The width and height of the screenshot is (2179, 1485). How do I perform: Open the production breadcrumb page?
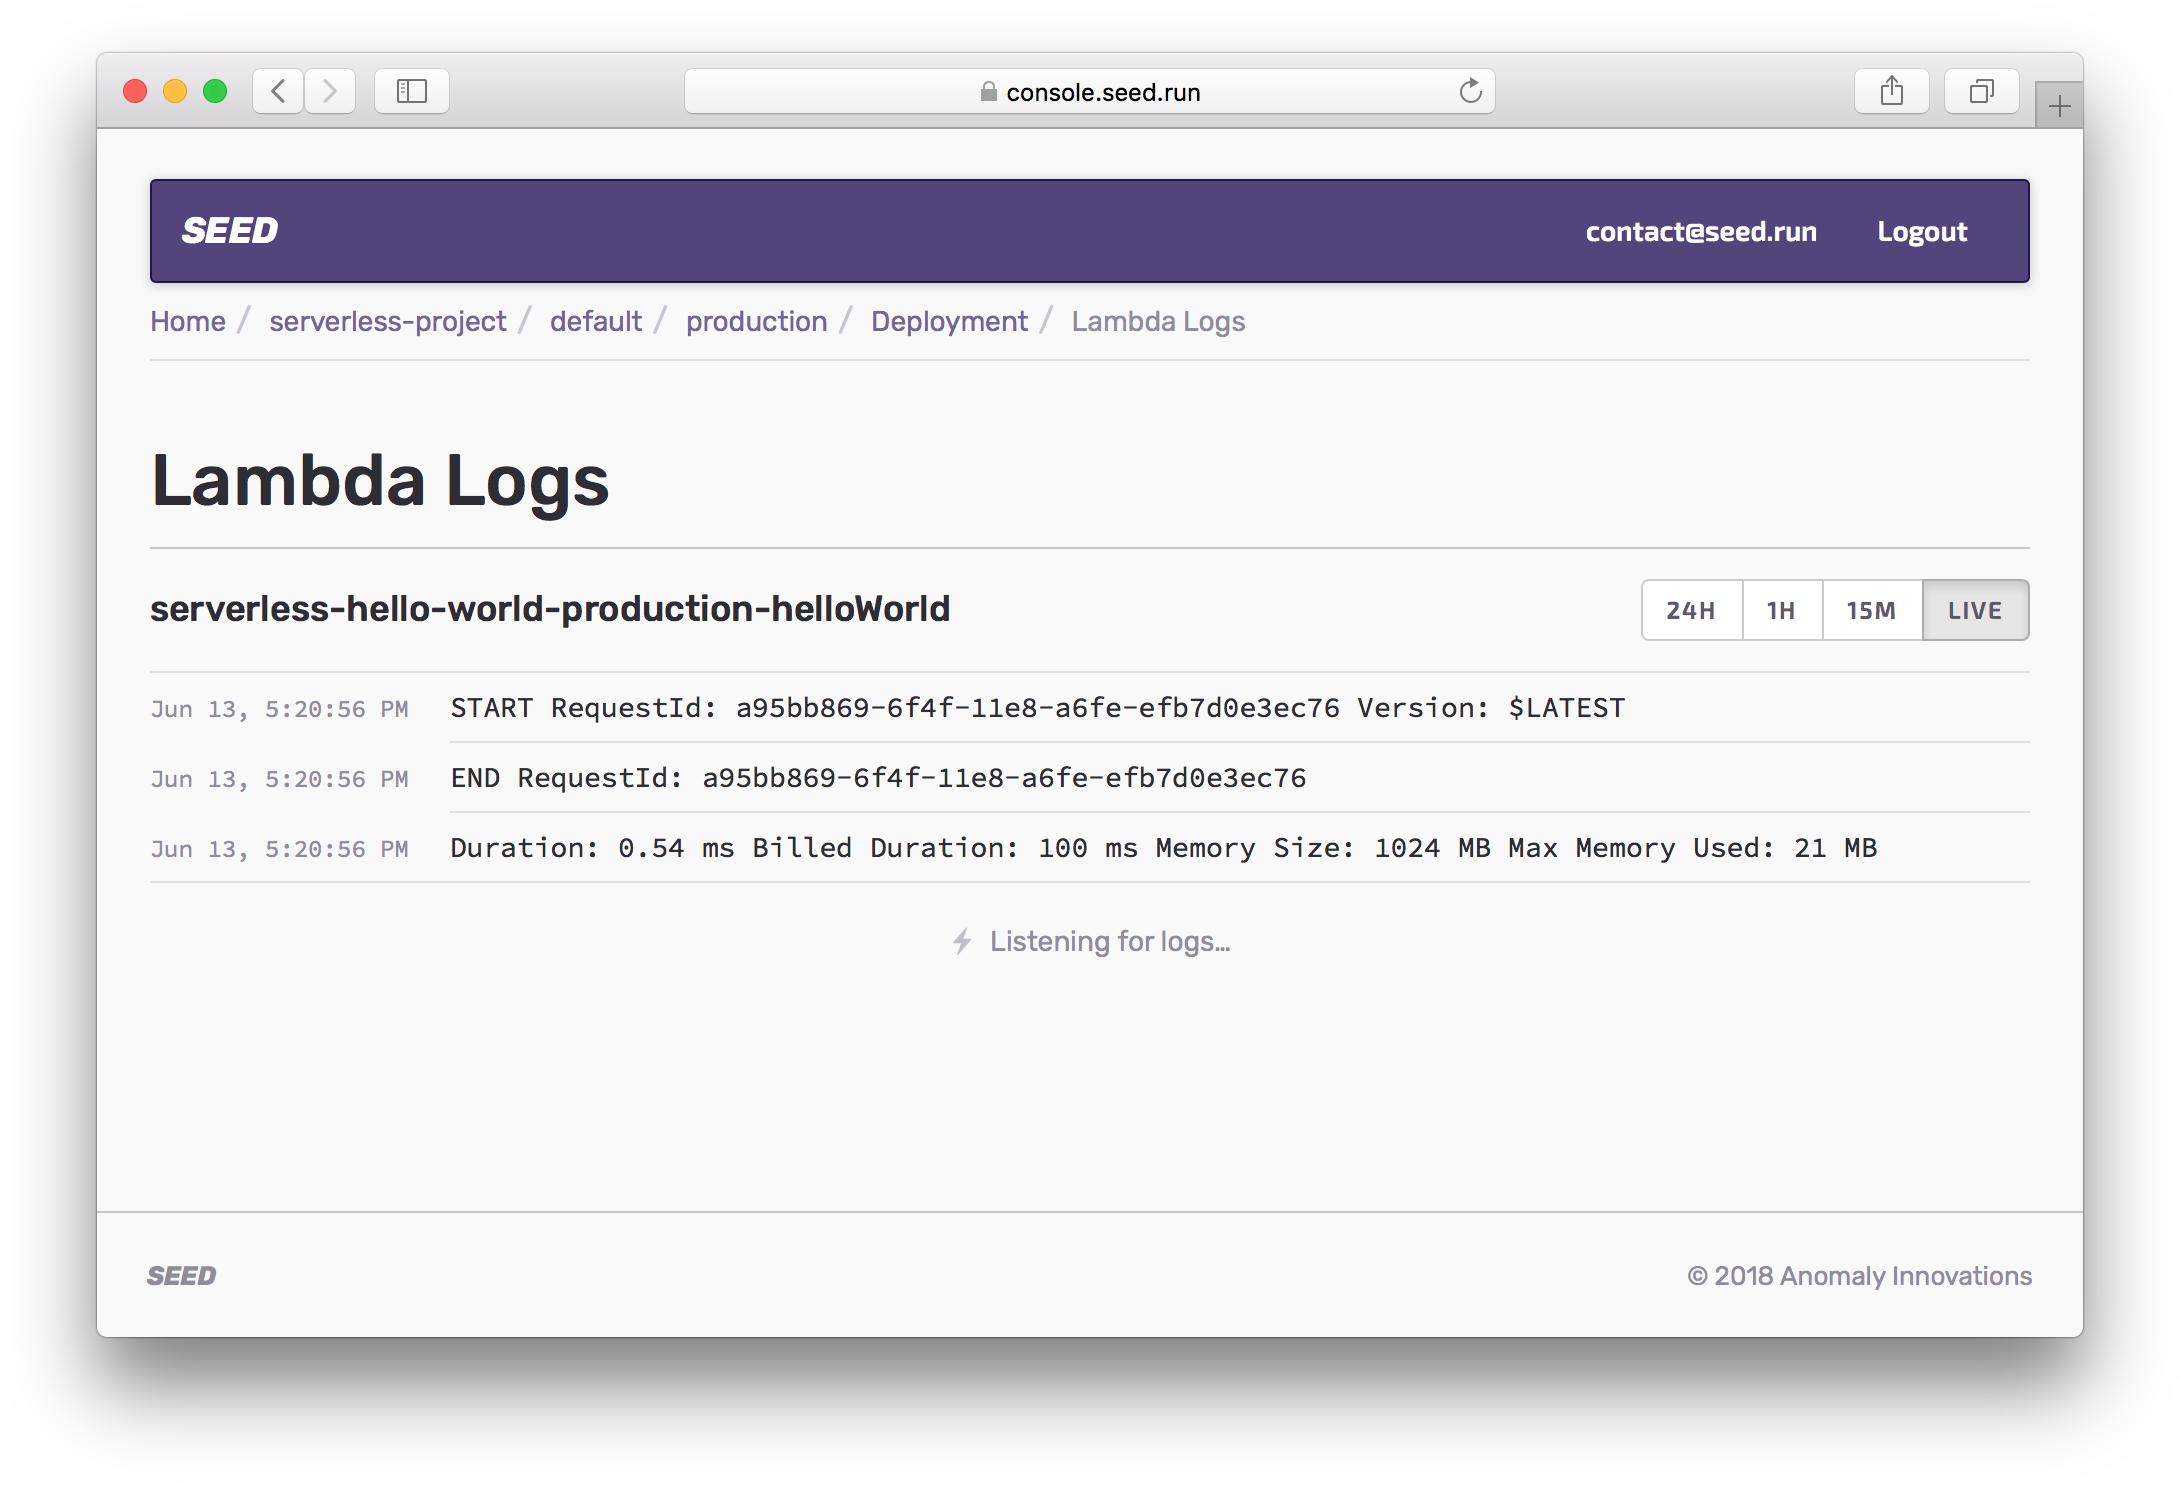pos(756,321)
